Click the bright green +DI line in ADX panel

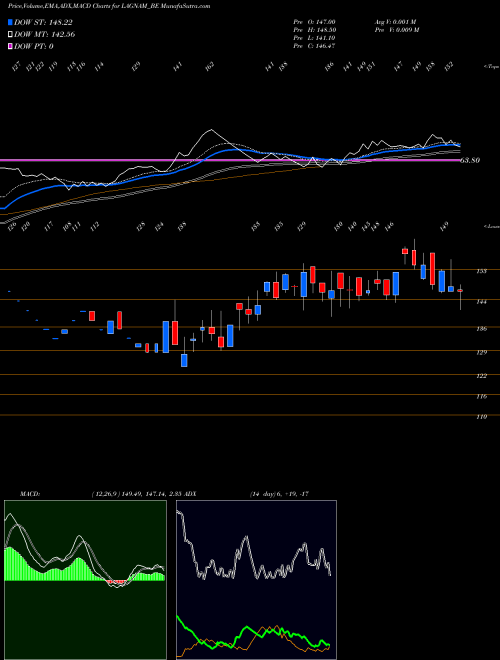[x=253, y=630]
